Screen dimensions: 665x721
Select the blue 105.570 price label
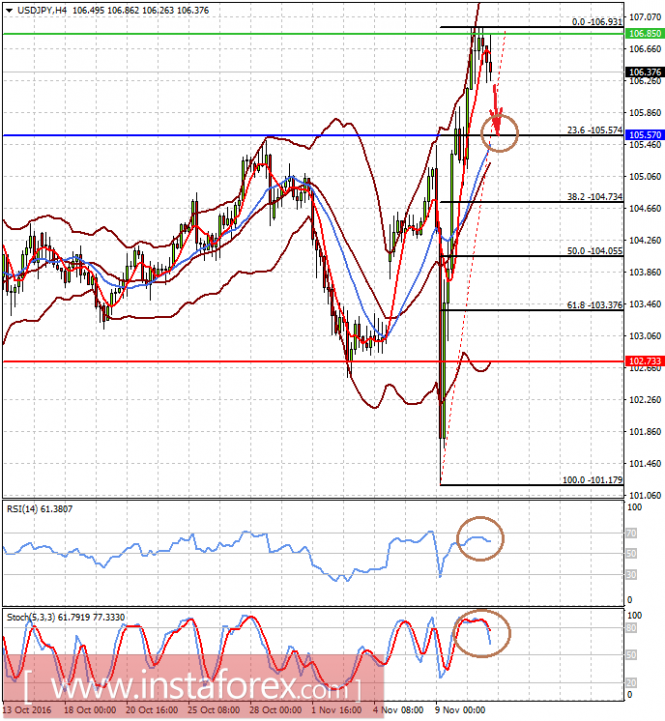(644, 135)
